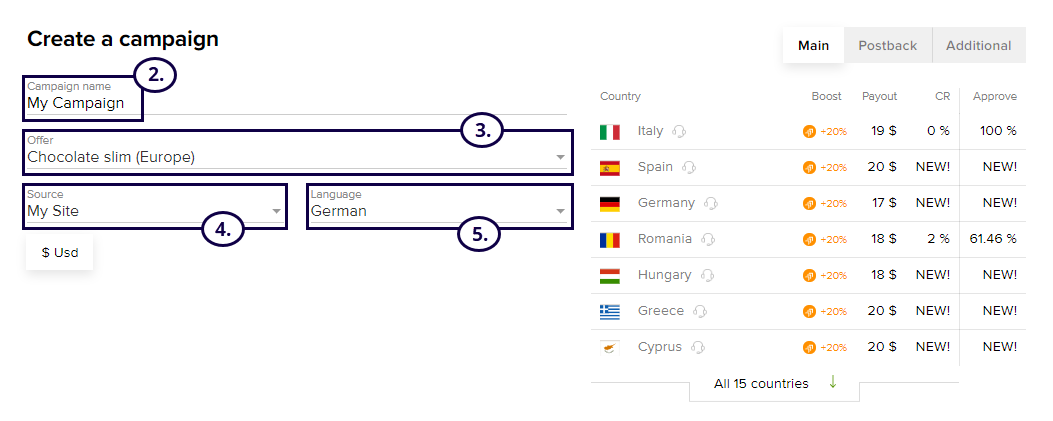Expand the Source dropdown arrow
Viewport: 1053px width, 421px height.
276,211
